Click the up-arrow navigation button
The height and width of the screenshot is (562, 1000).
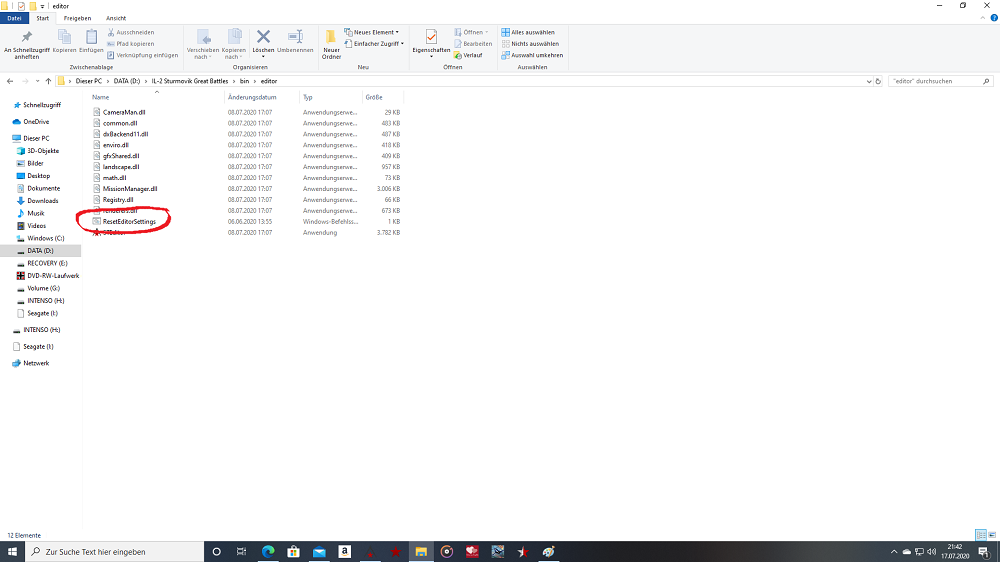(x=47, y=81)
